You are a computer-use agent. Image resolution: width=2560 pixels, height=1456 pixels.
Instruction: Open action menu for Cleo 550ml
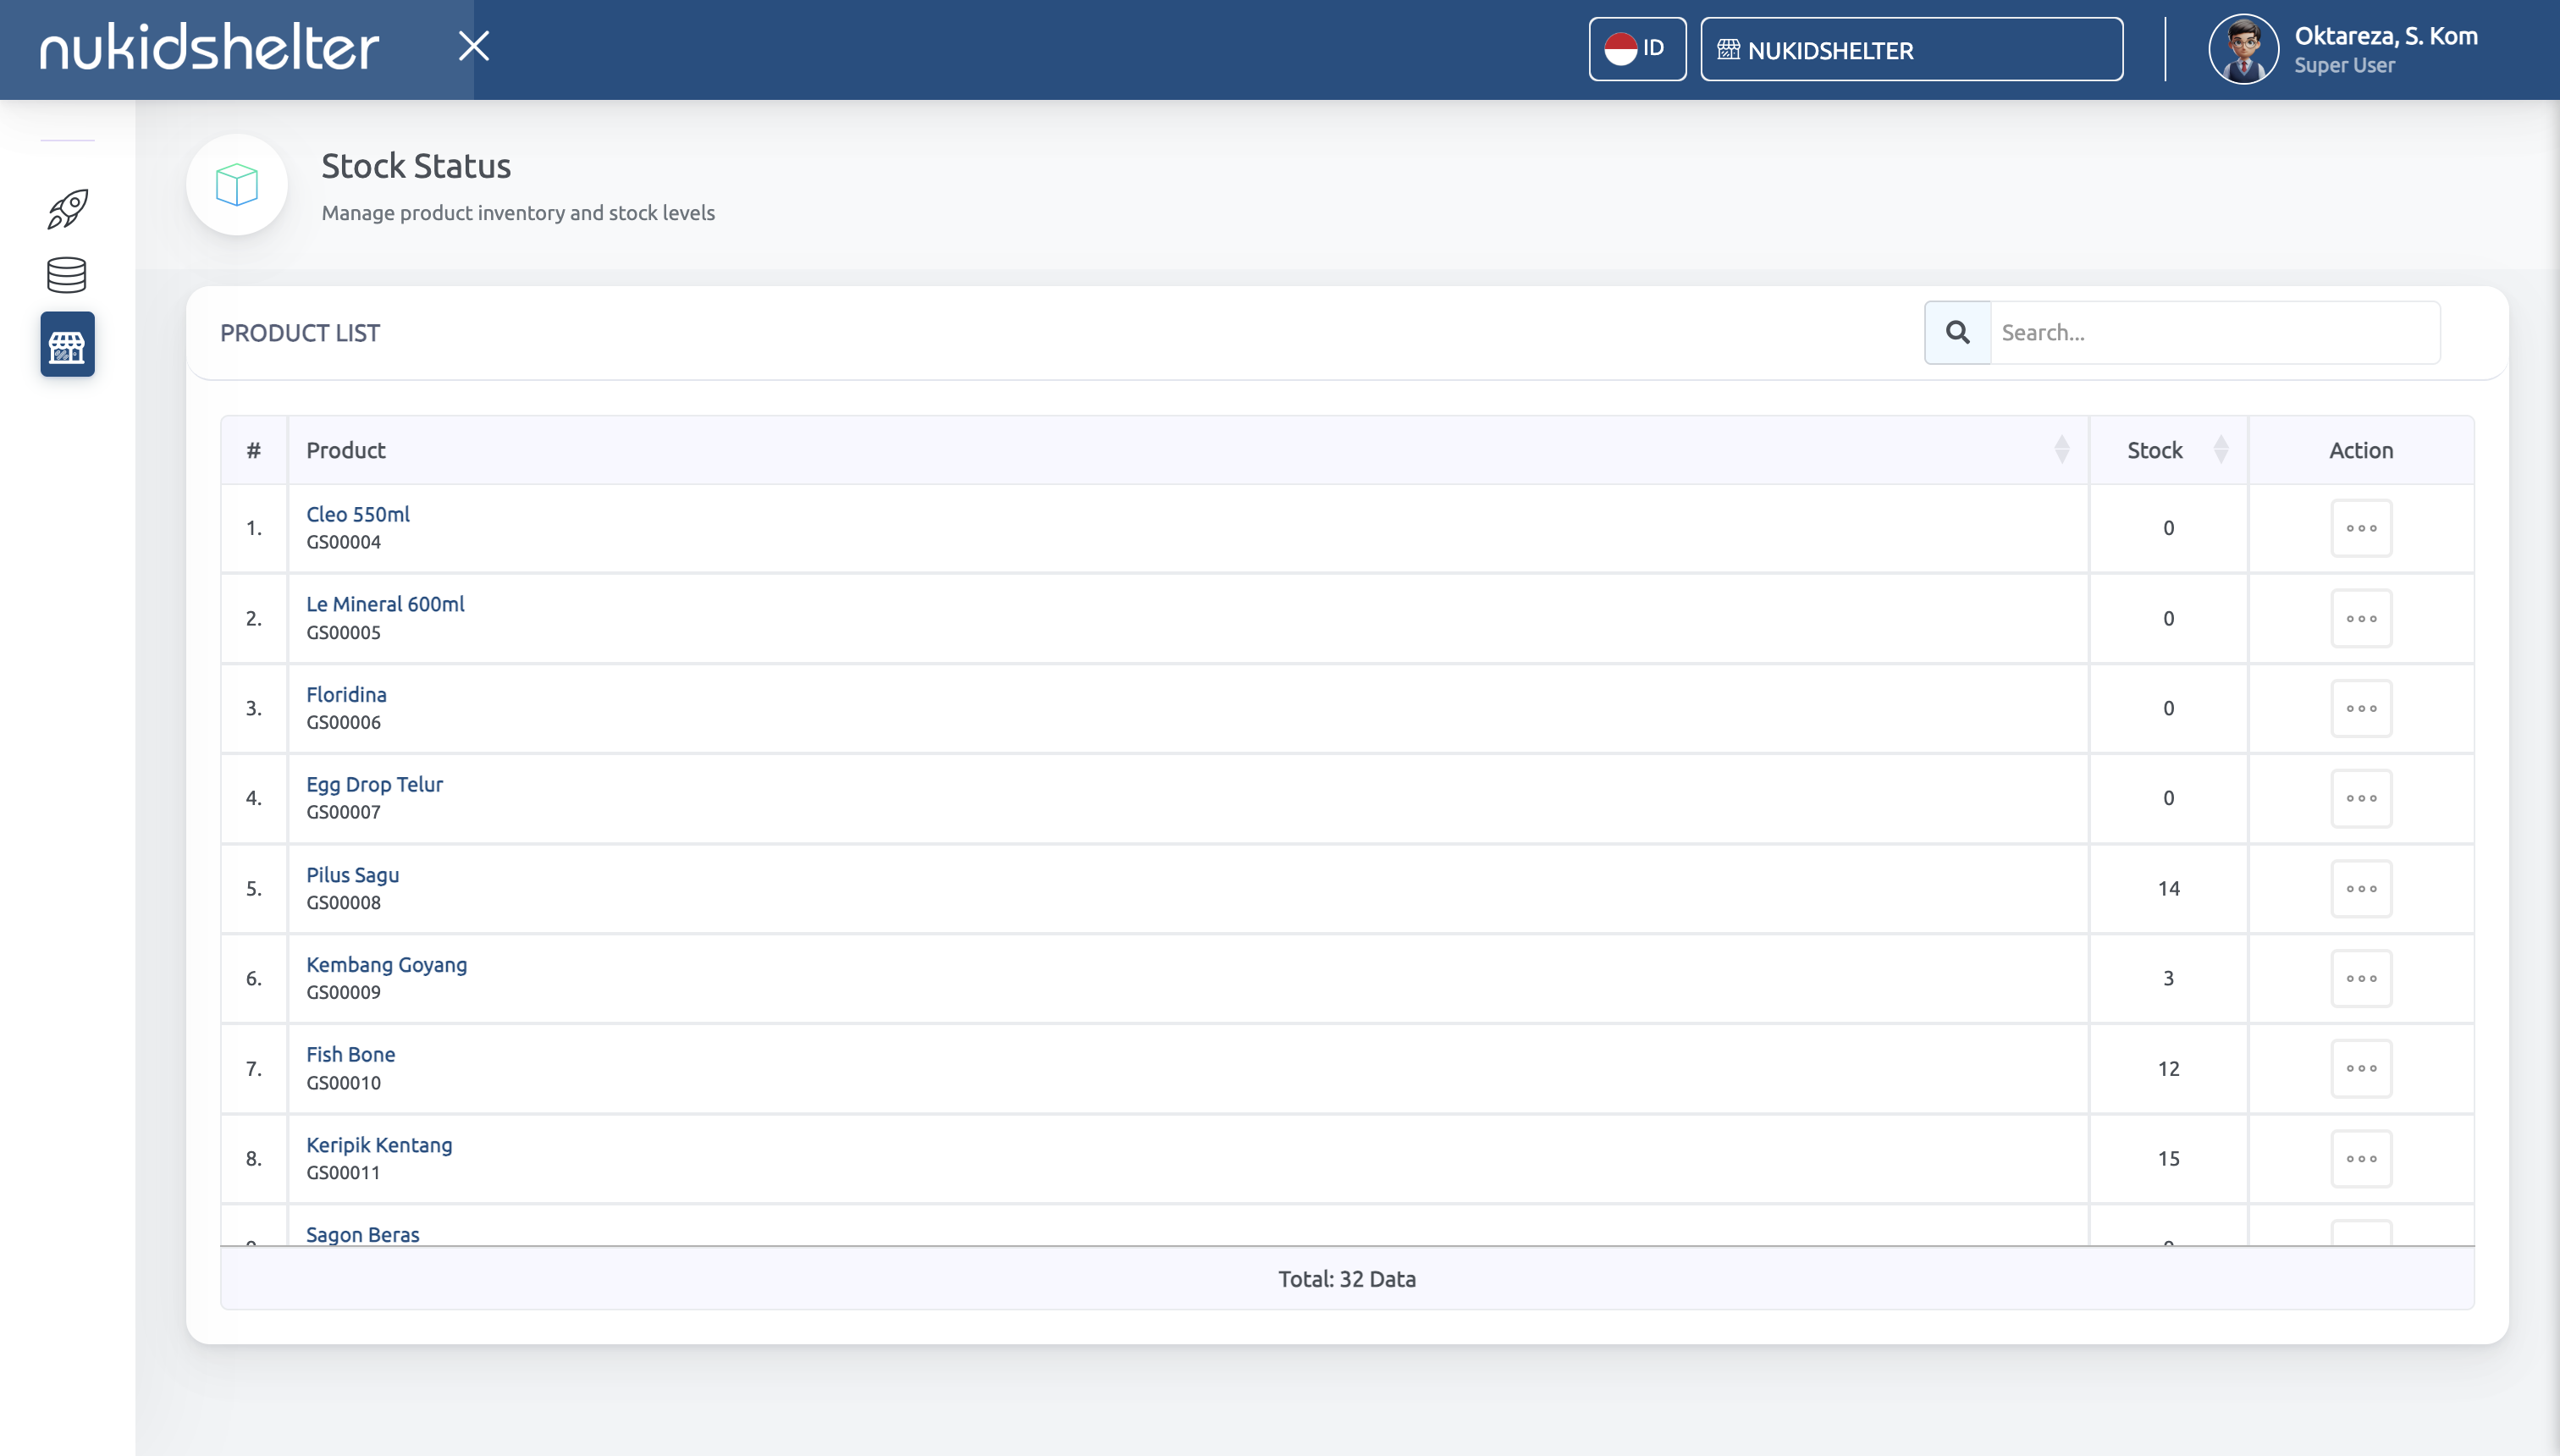click(x=2361, y=528)
